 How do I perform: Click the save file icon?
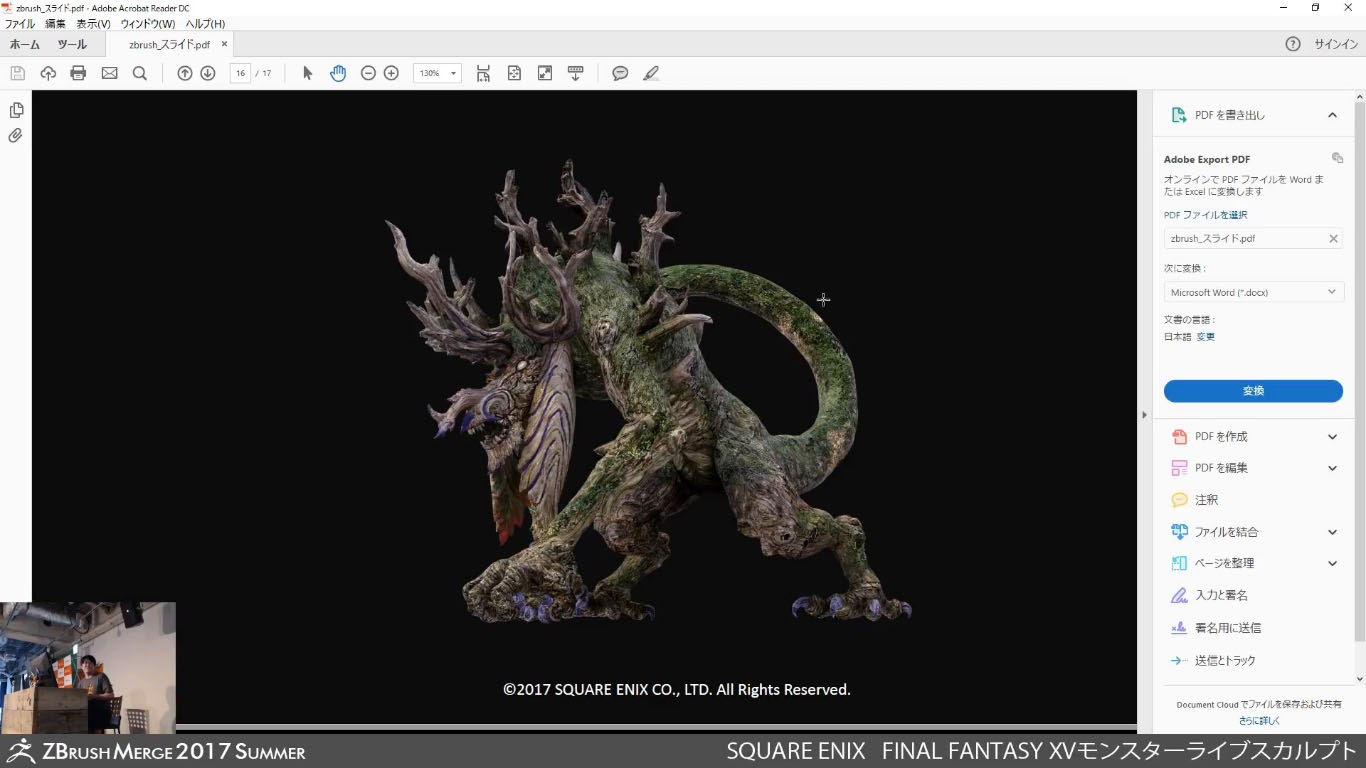[x=17, y=73]
